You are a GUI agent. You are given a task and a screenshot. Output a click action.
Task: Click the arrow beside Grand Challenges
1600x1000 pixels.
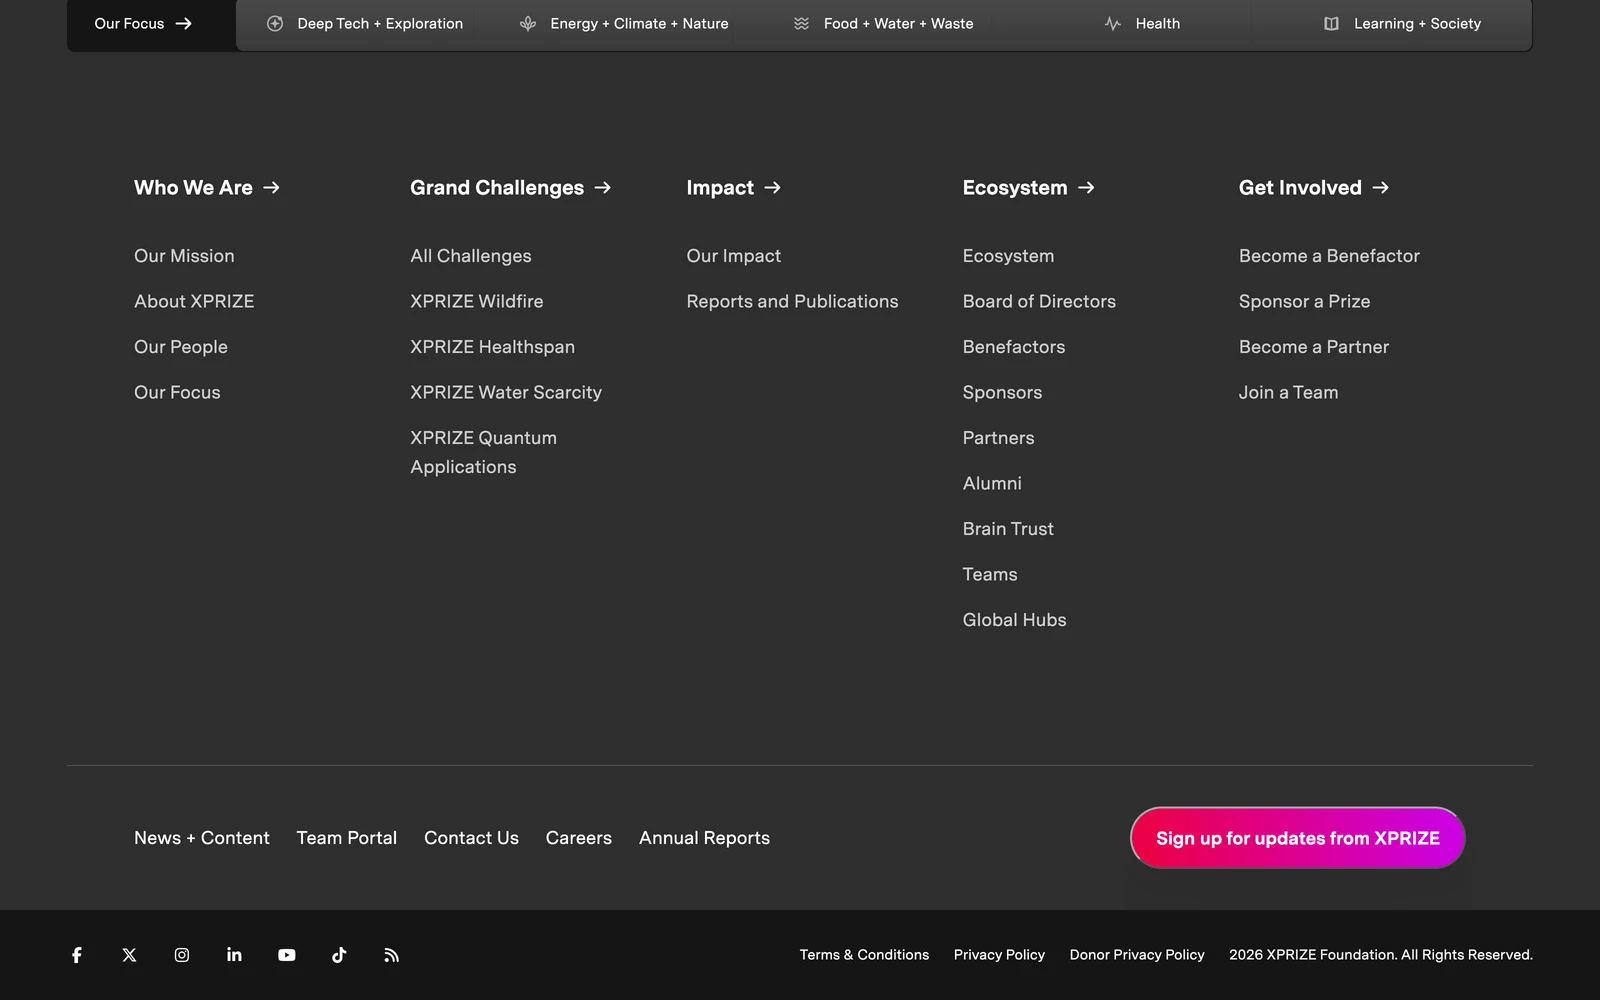[602, 187]
